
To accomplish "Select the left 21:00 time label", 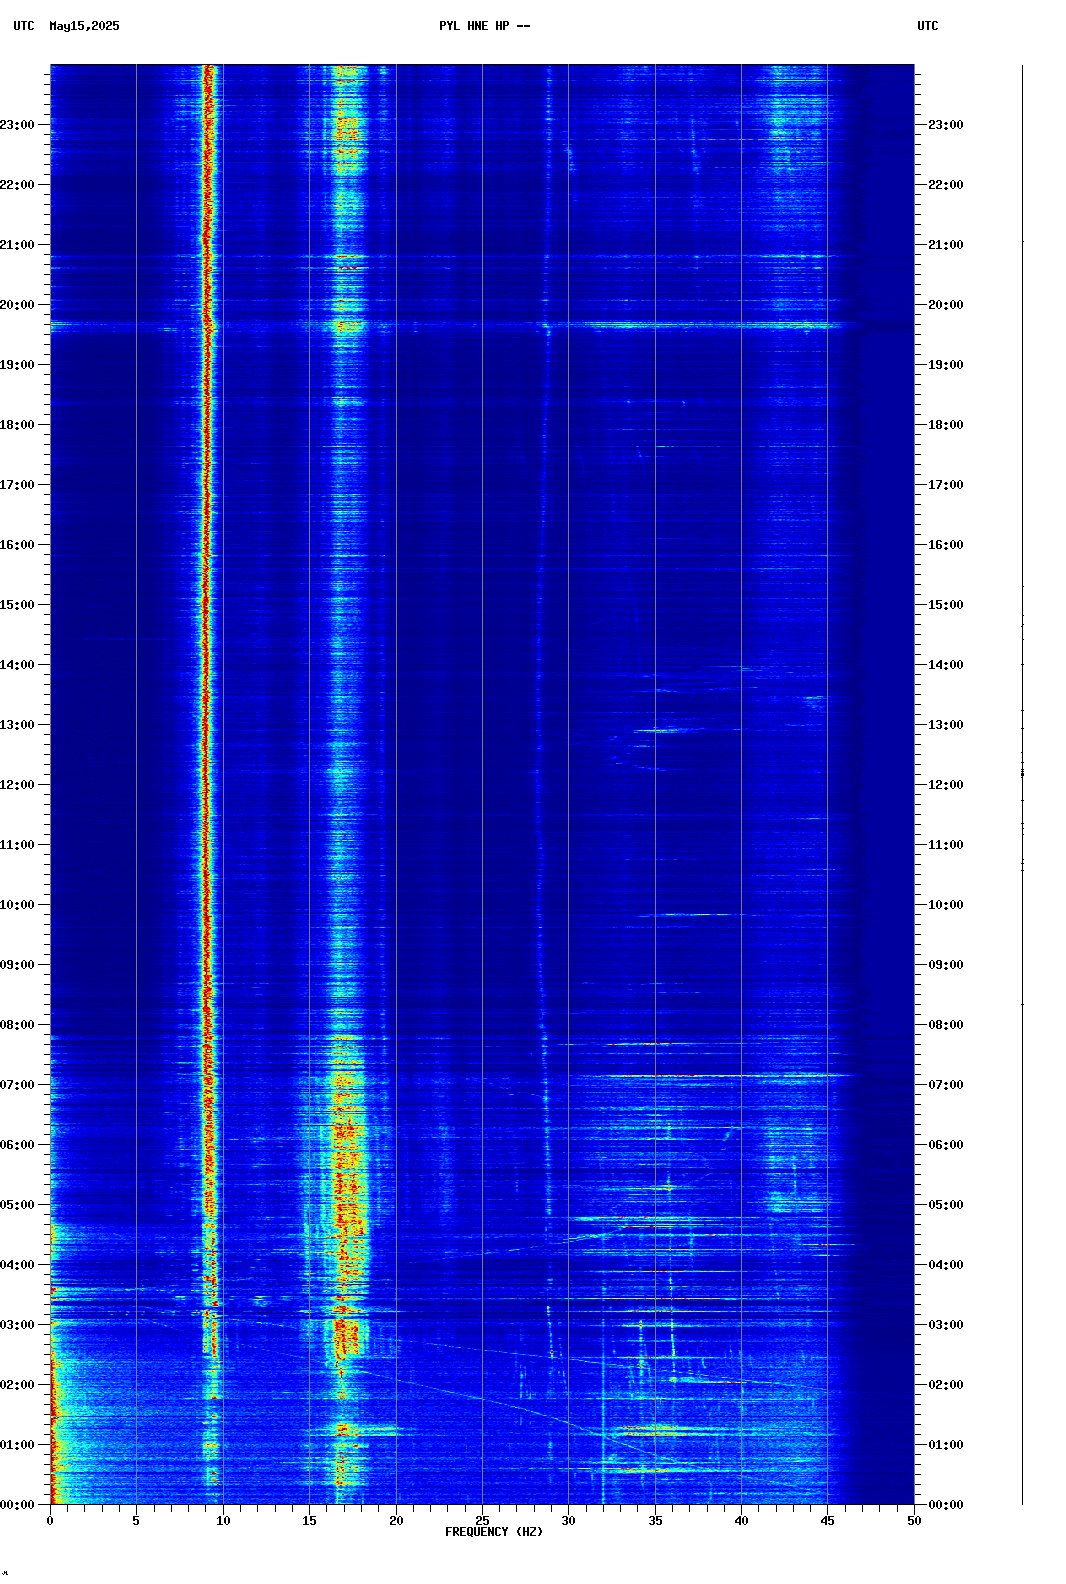I will pos(17,245).
